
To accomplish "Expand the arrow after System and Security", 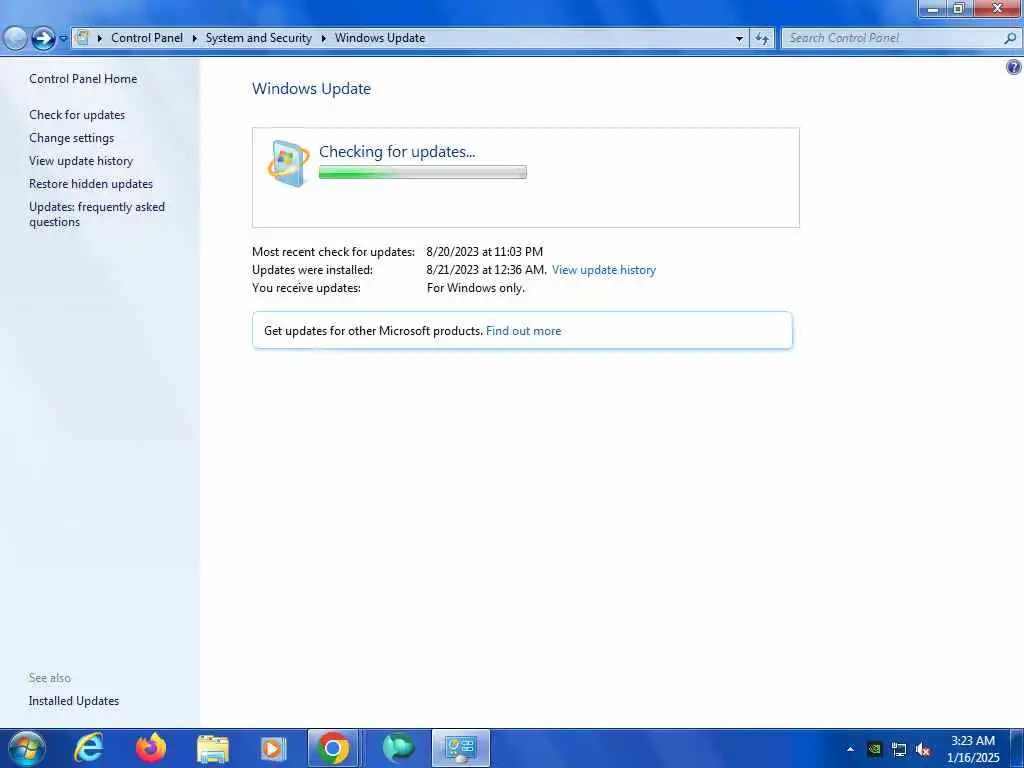I will coord(323,38).
